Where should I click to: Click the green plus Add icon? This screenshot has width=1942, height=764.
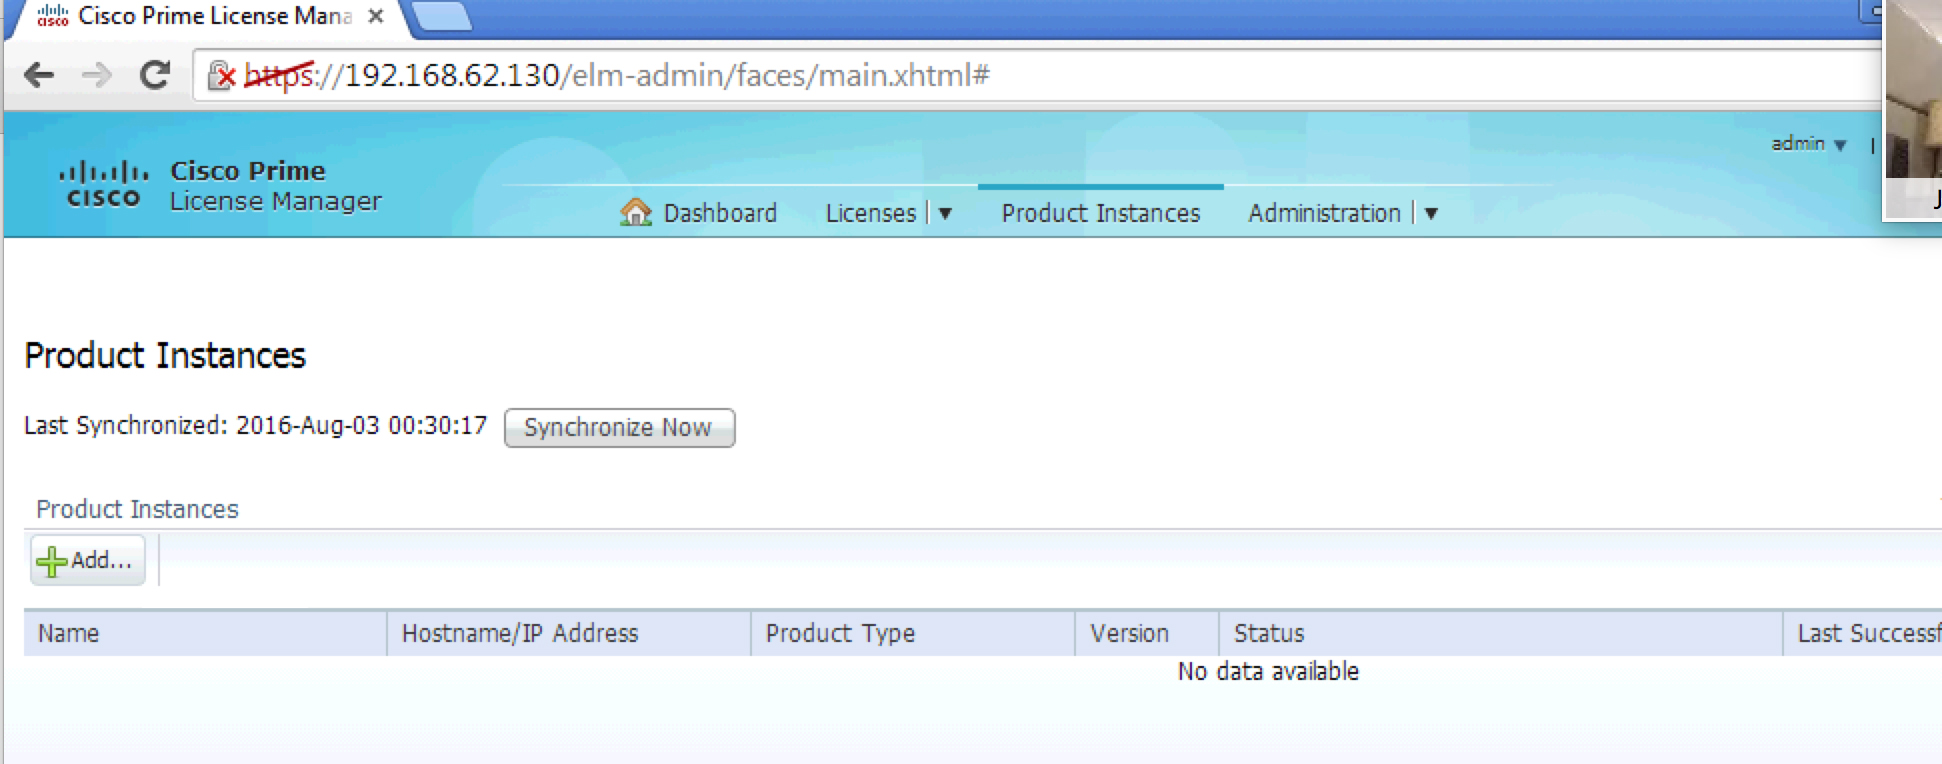pos(51,561)
